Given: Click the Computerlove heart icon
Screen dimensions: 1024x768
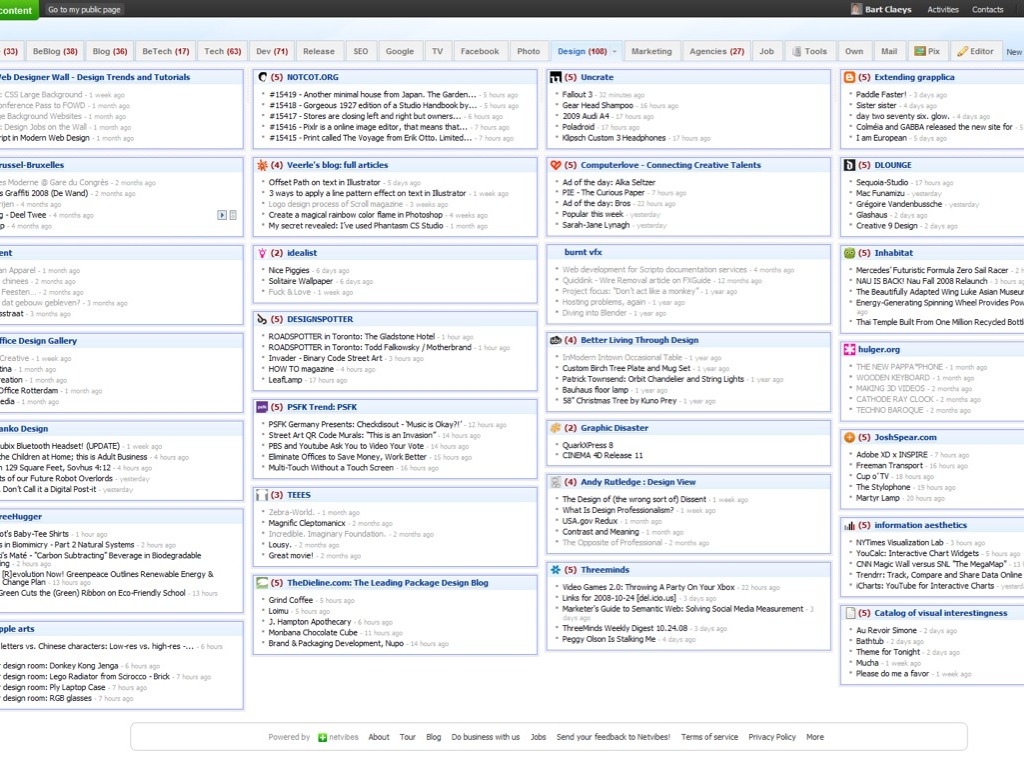Looking at the screenshot, I should pos(556,165).
